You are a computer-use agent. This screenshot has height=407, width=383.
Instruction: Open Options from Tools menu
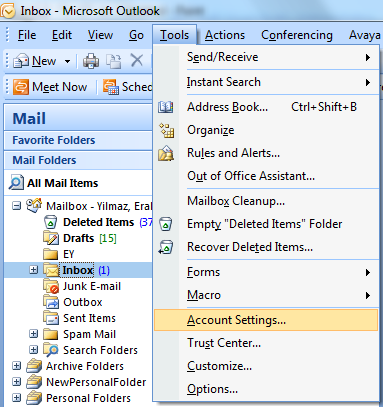[x=266, y=389]
